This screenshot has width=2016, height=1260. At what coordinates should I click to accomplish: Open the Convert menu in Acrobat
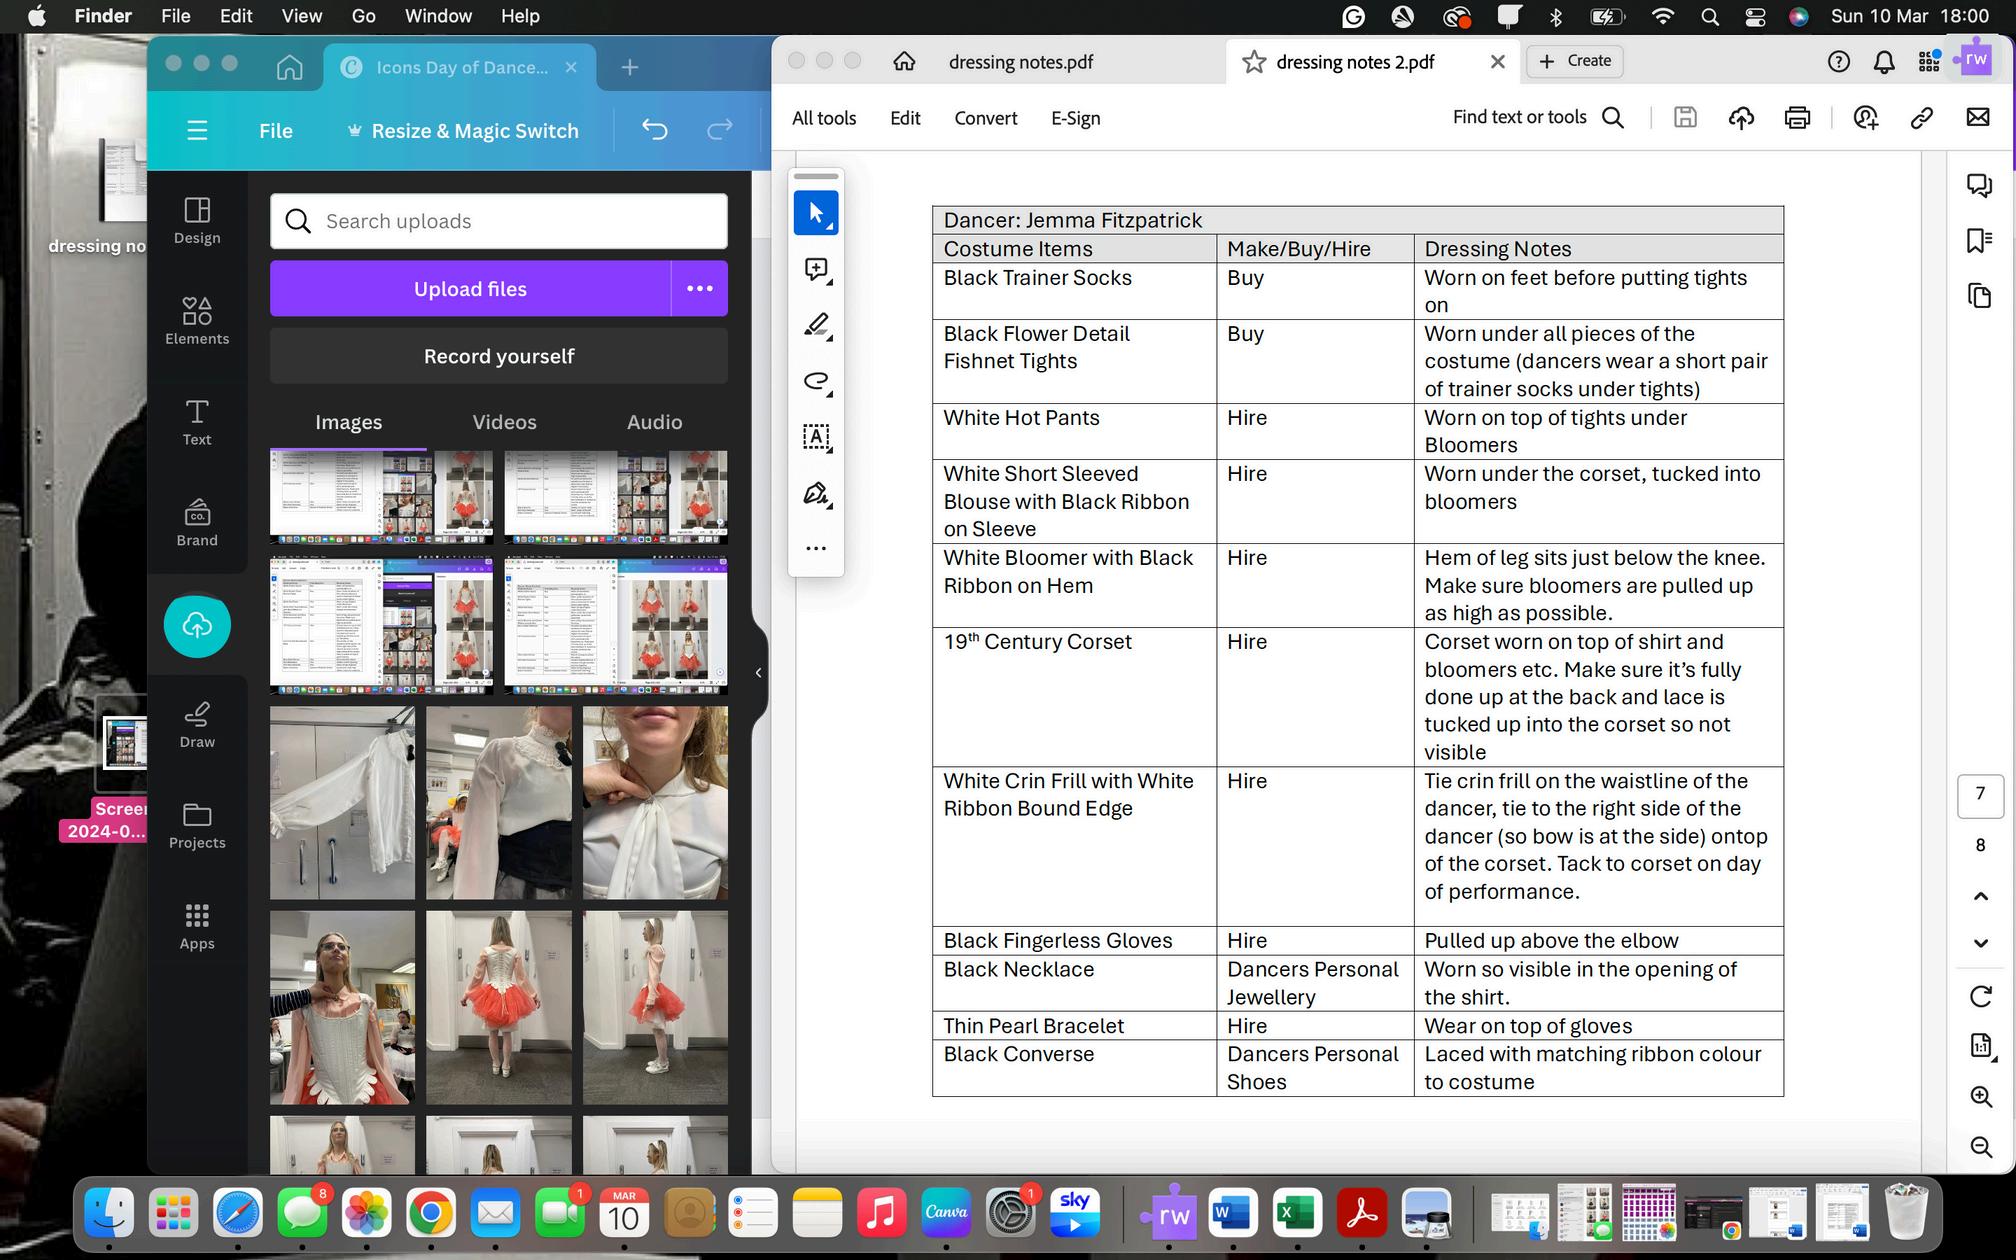(985, 118)
